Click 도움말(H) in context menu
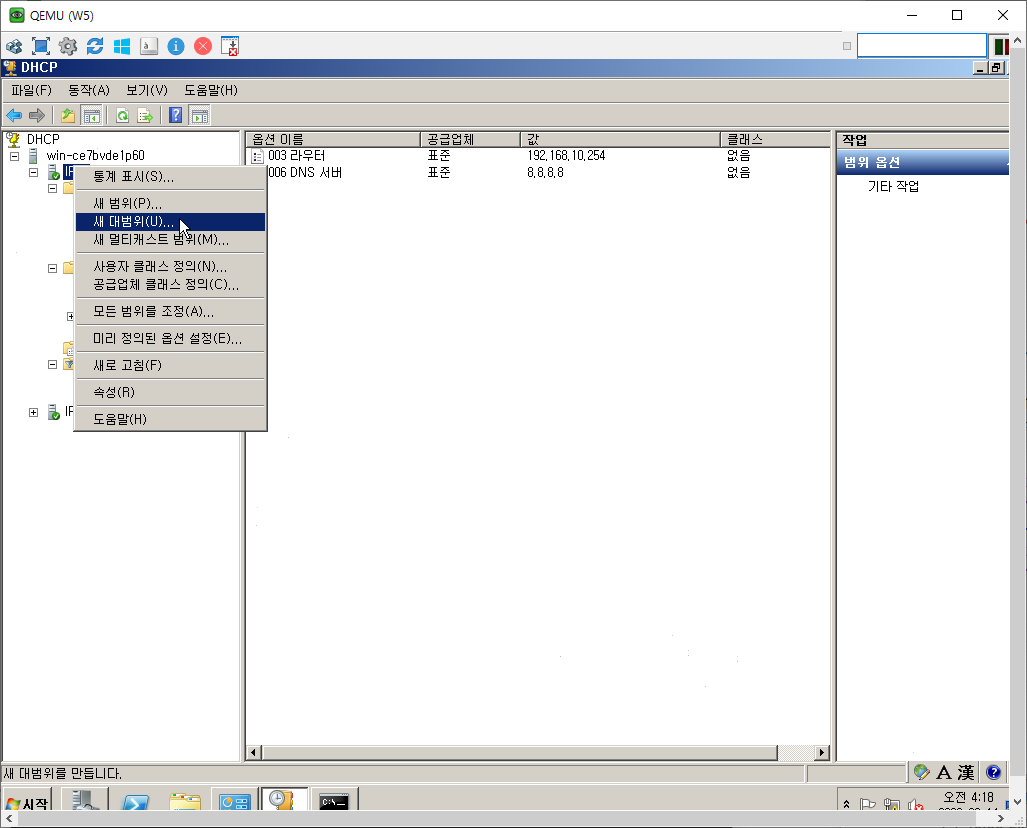The height and width of the screenshot is (828, 1027). 170,419
